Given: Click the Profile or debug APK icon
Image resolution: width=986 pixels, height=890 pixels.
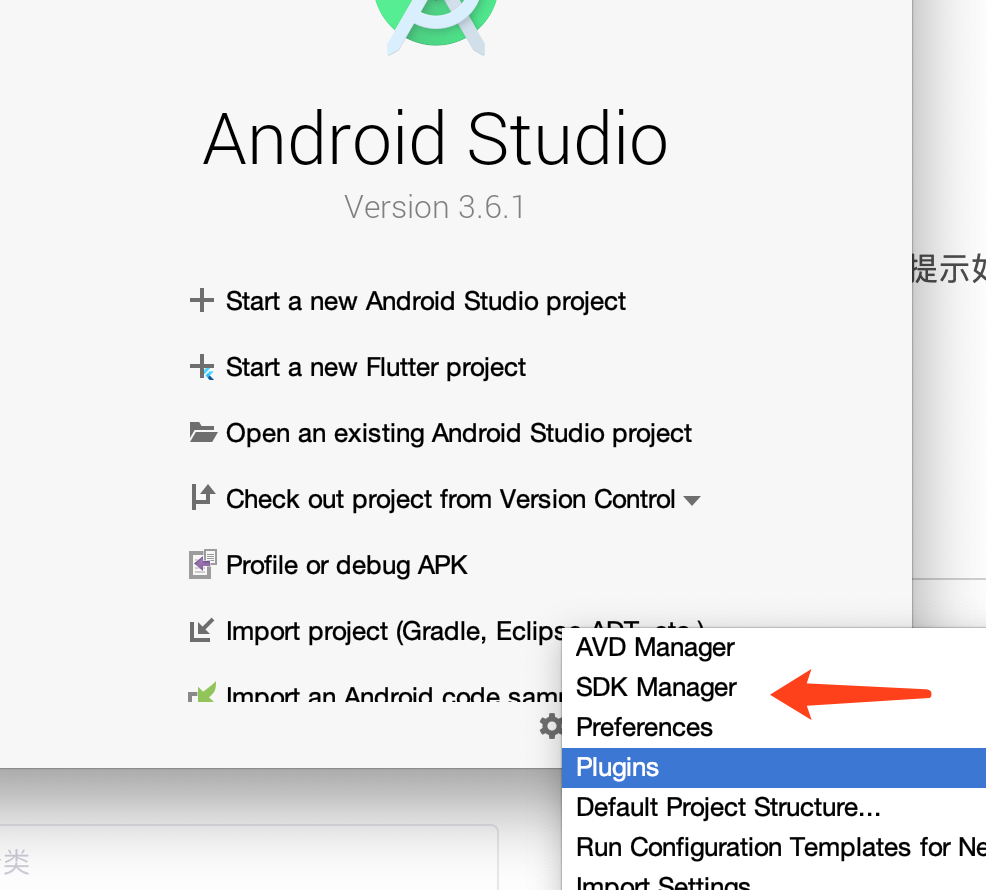Looking at the screenshot, I should click(202, 564).
